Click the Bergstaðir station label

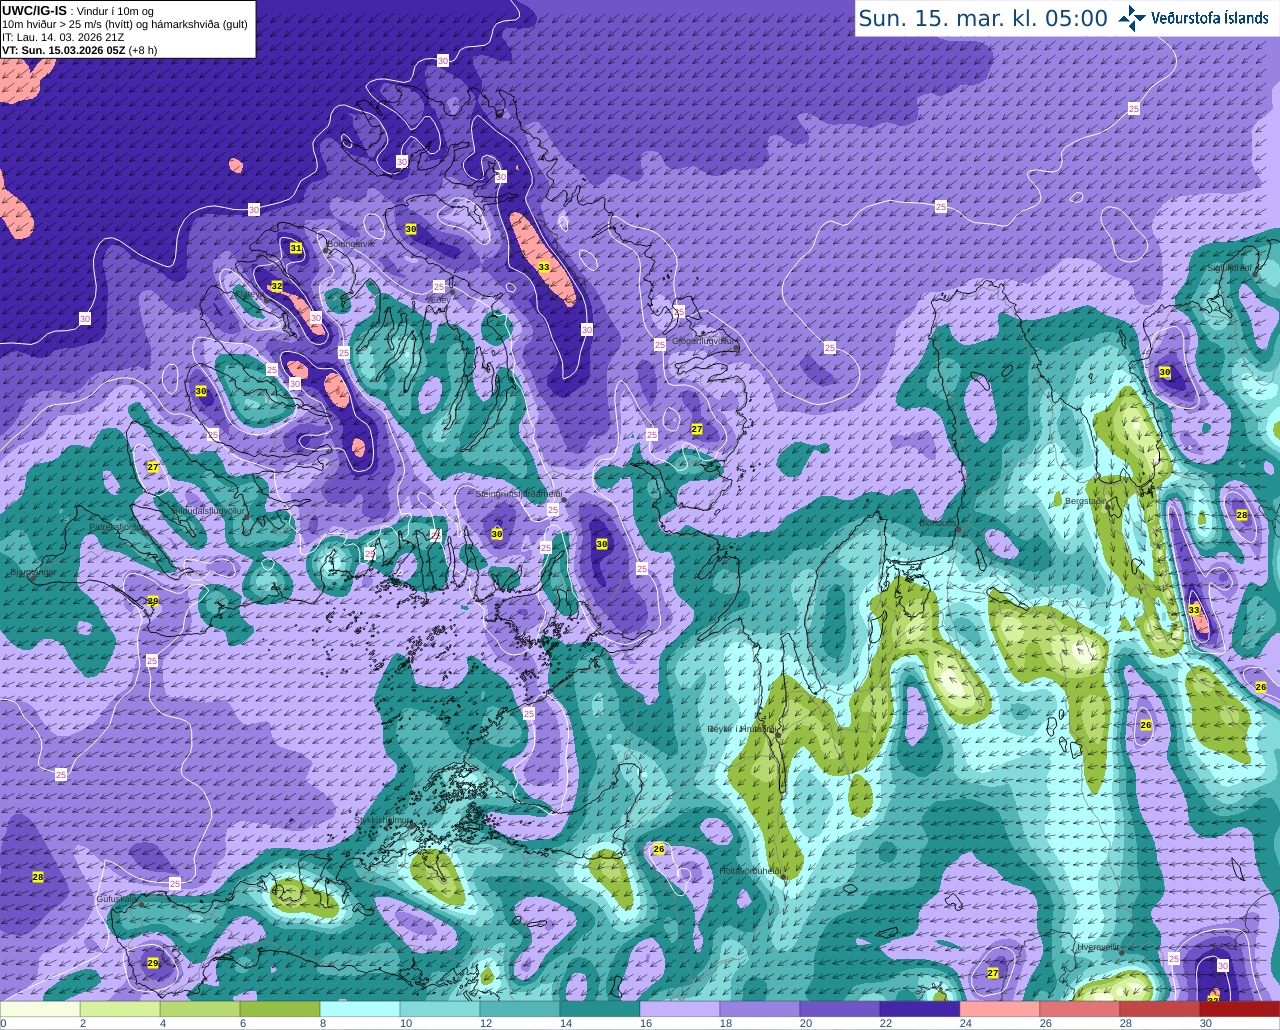pyautogui.click(x=1084, y=501)
